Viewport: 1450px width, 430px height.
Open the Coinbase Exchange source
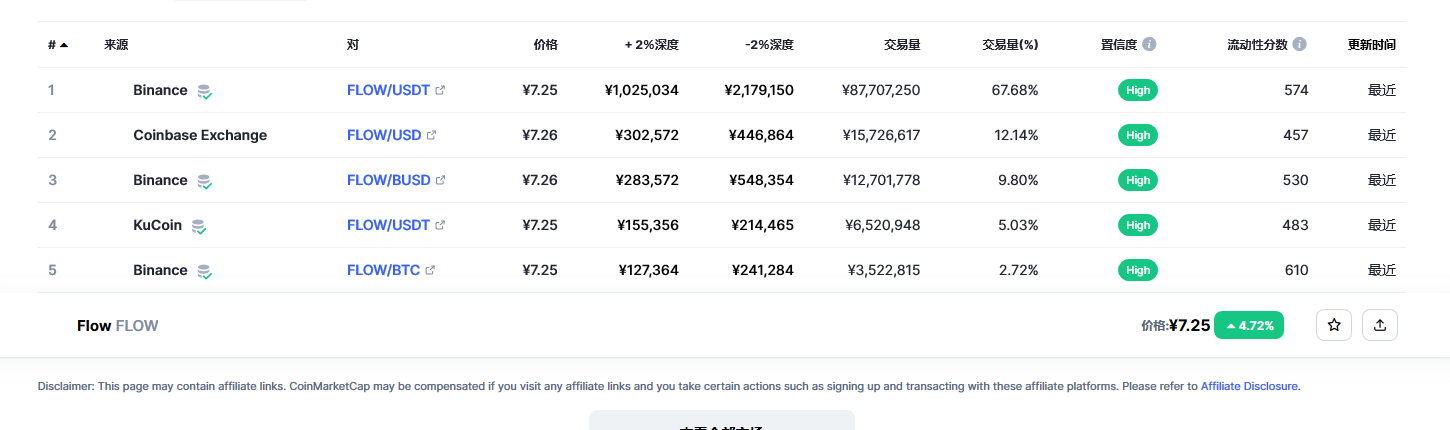[x=200, y=135]
